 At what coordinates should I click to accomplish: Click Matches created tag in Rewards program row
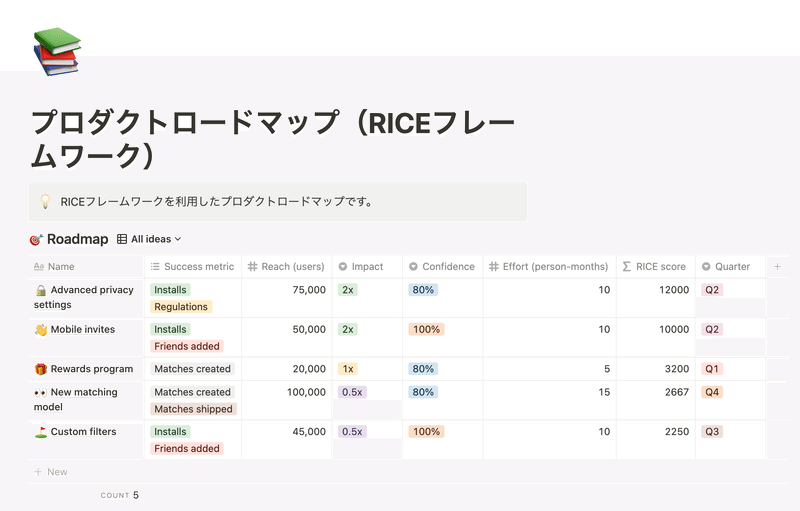click(192, 369)
